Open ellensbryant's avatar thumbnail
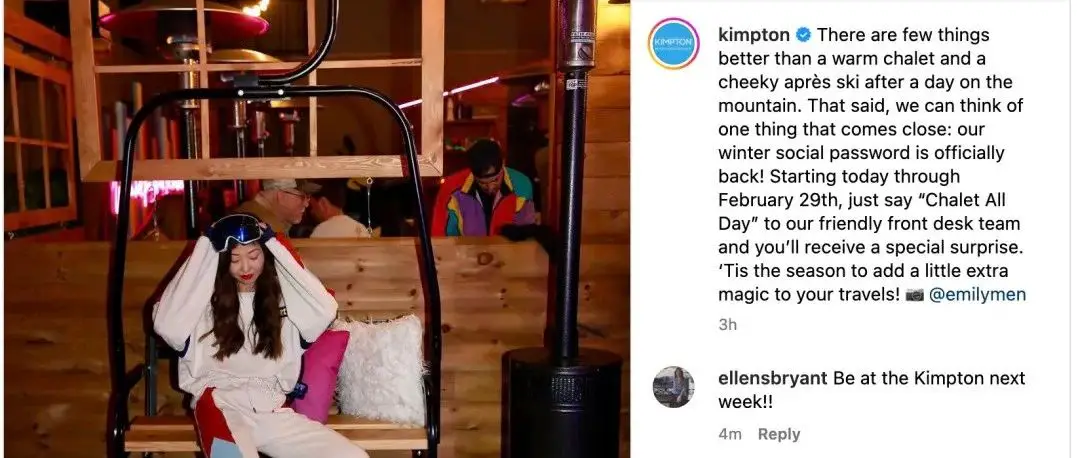The width and height of the screenshot is (1077, 458). [673, 387]
